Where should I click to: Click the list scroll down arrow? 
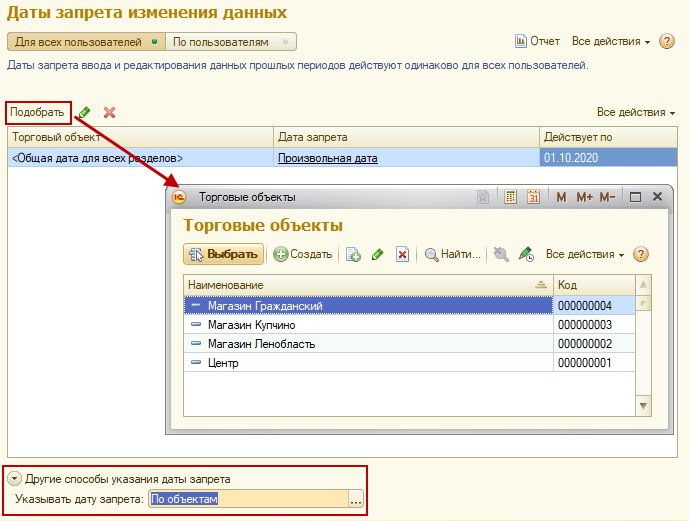pyautogui.click(x=643, y=406)
